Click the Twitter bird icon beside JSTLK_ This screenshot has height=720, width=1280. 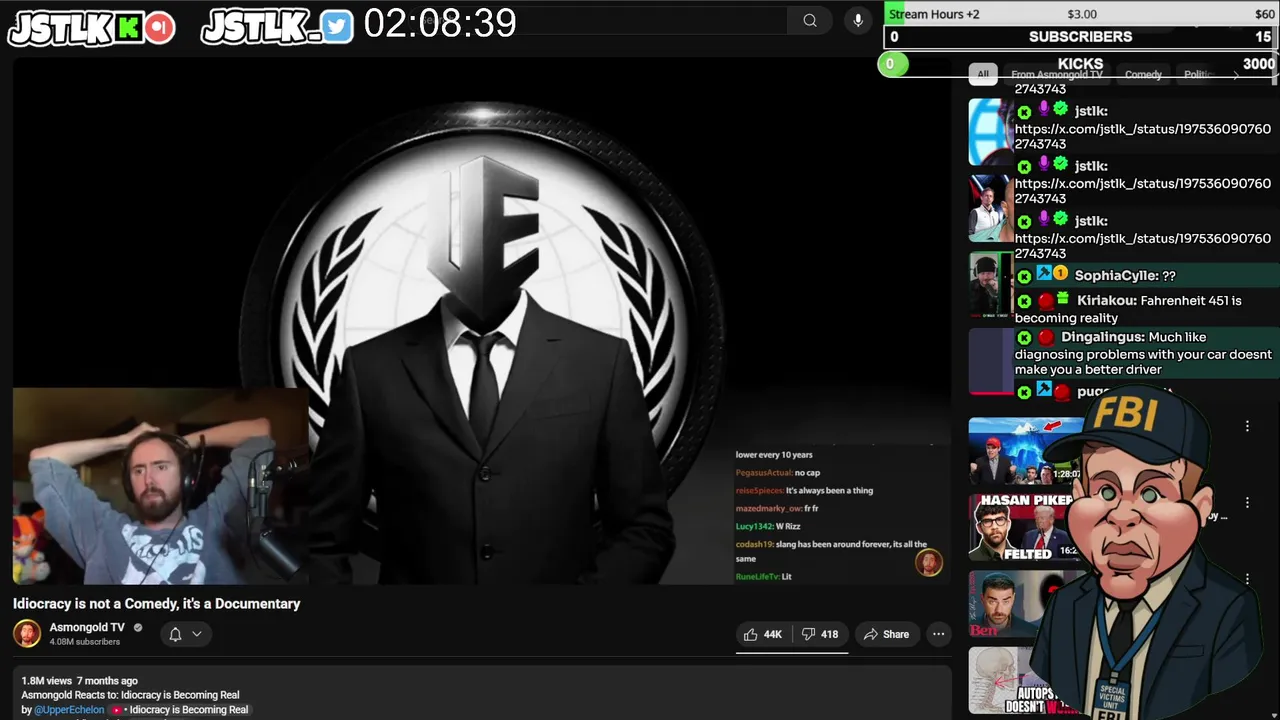pos(338,27)
